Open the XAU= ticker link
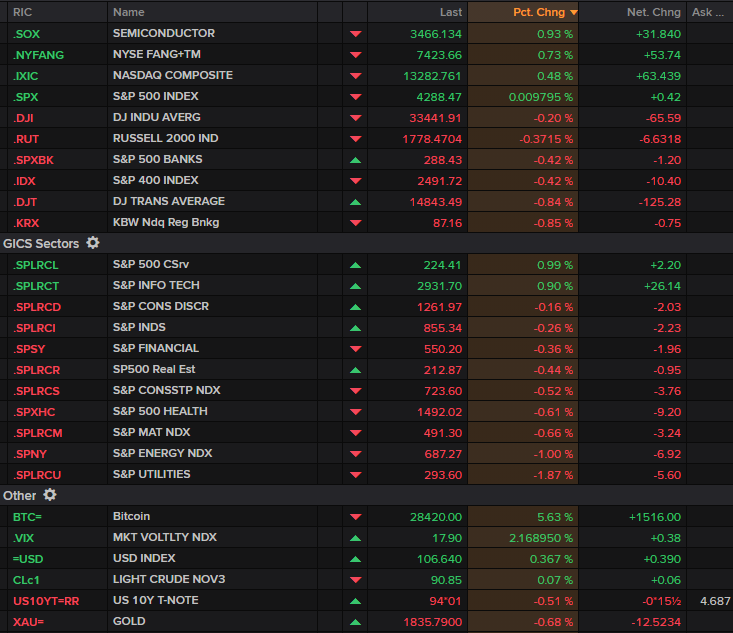The height and width of the screenshot is (633, 733). tap(28, 622)
